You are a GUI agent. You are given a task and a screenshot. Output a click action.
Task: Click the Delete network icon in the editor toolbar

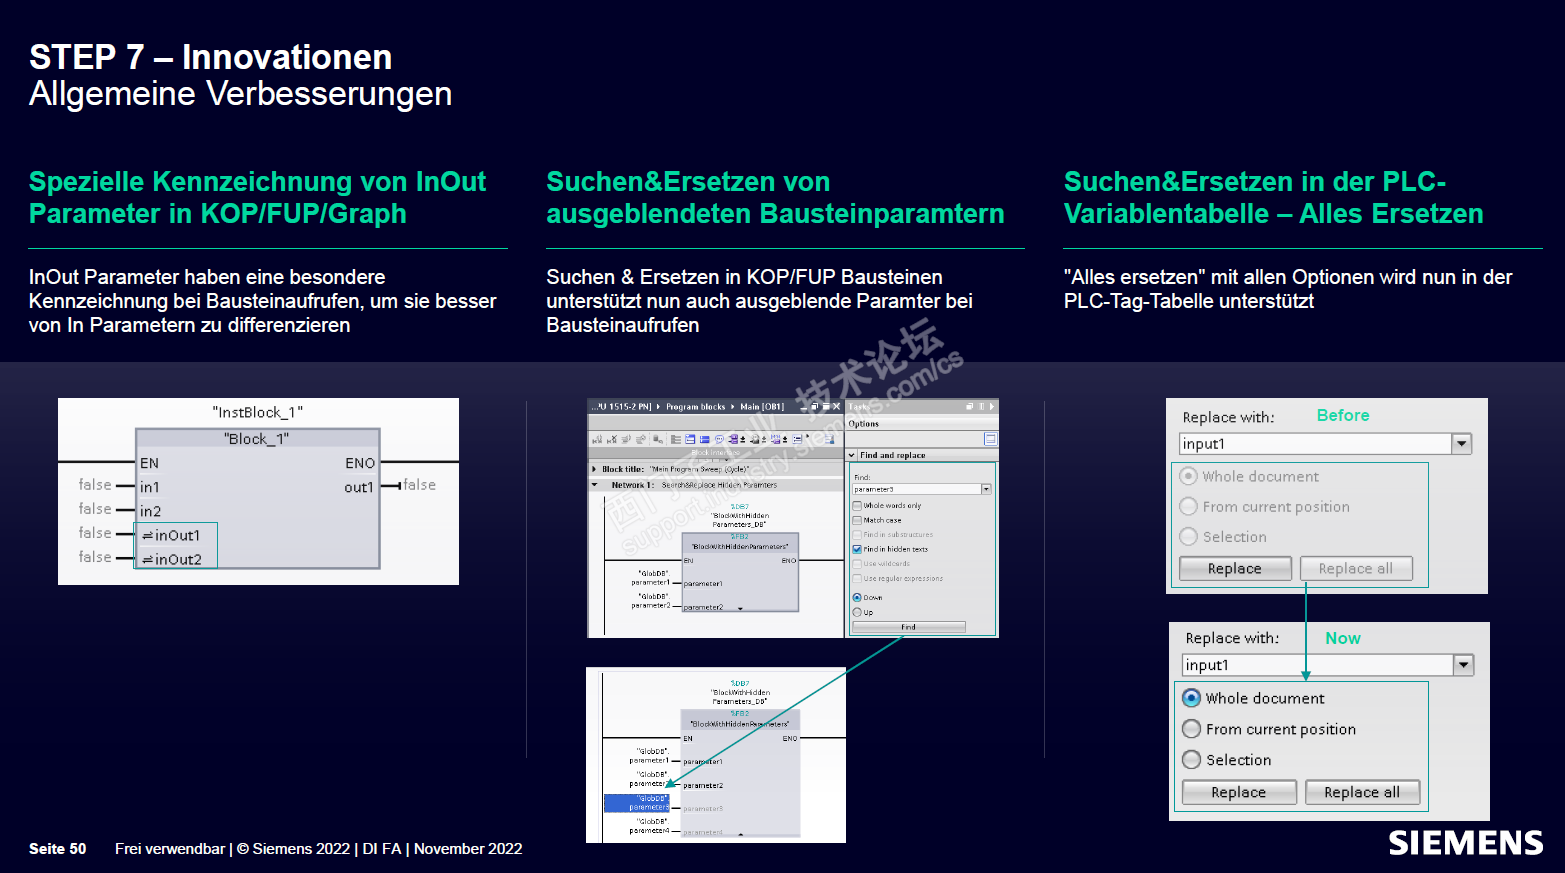(x=612, y=439)
